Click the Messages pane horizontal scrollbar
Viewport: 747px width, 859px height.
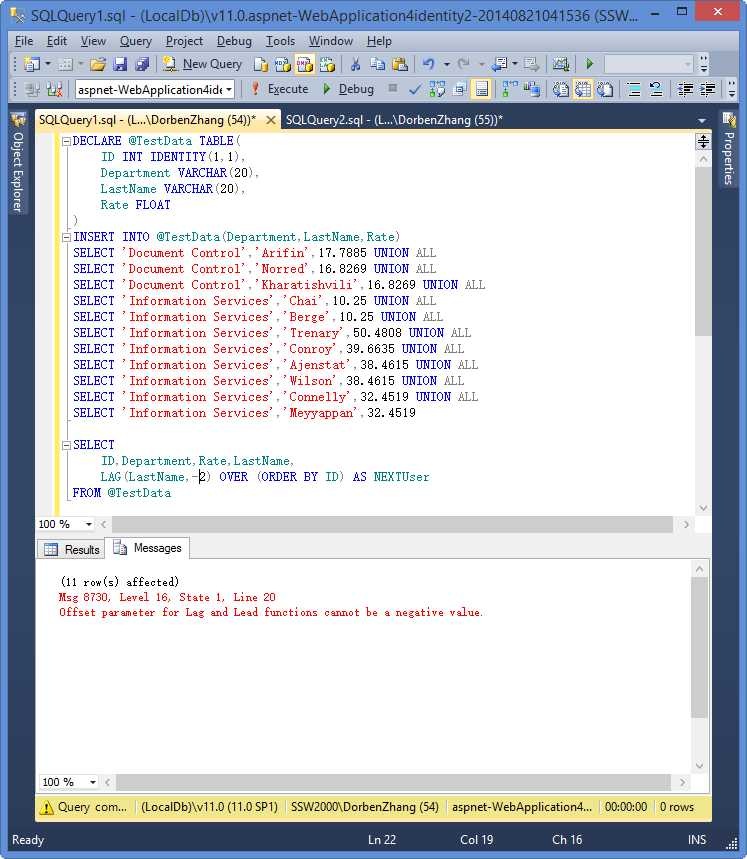click(x=394, y=782)
